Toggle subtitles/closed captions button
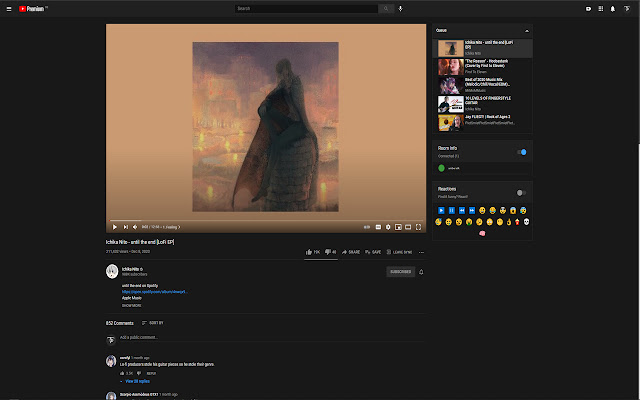Image resolution: width=640 pixels, height=400 pixels. click(x=378, y=227)
